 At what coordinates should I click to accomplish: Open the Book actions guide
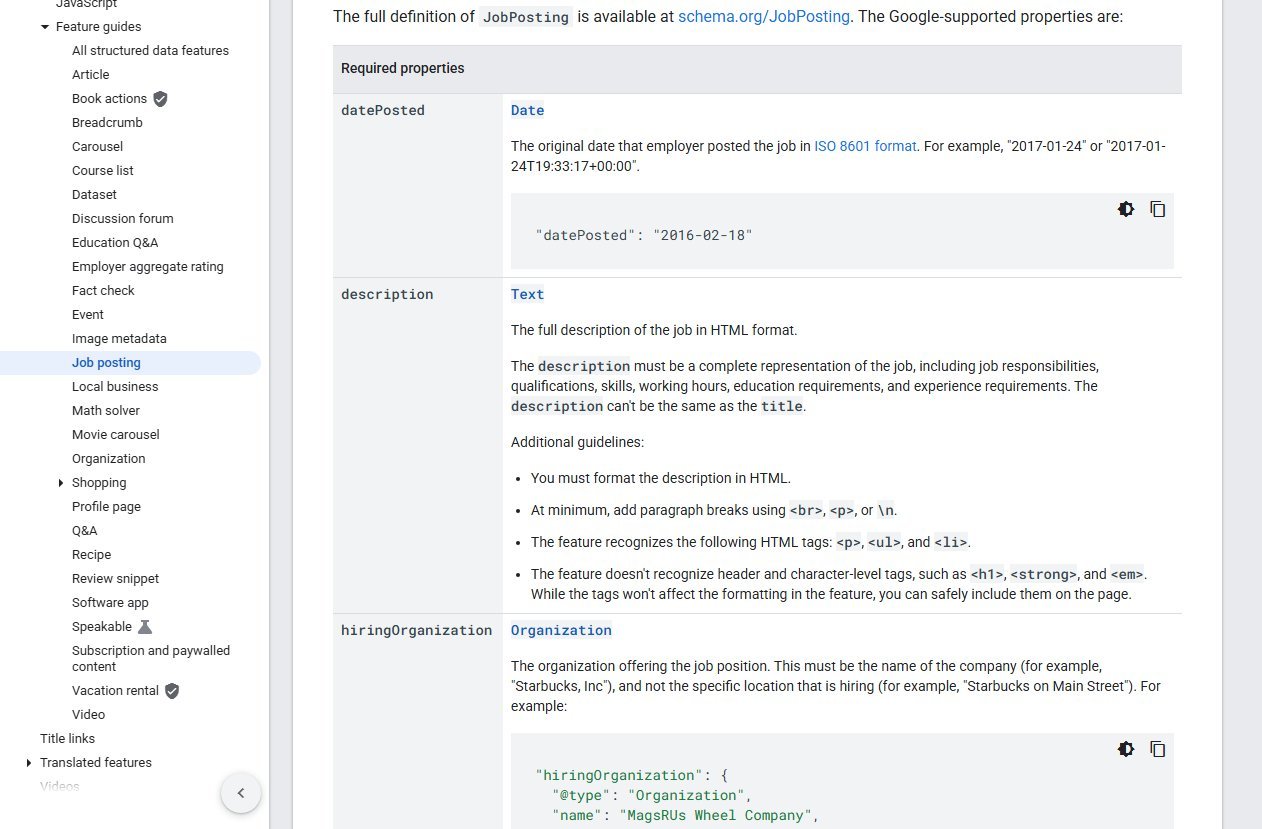pyautogui.click(x=109, y=99)
